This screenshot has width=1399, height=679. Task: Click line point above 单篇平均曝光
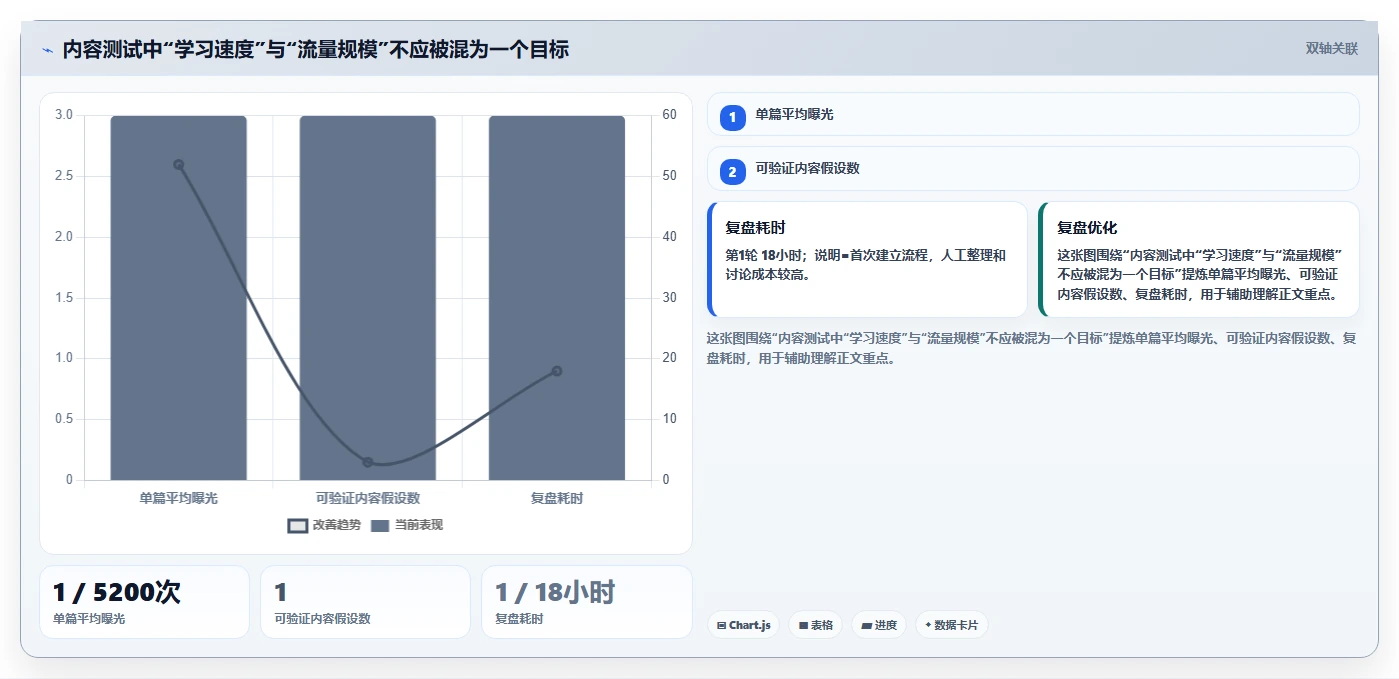point(178,164)
